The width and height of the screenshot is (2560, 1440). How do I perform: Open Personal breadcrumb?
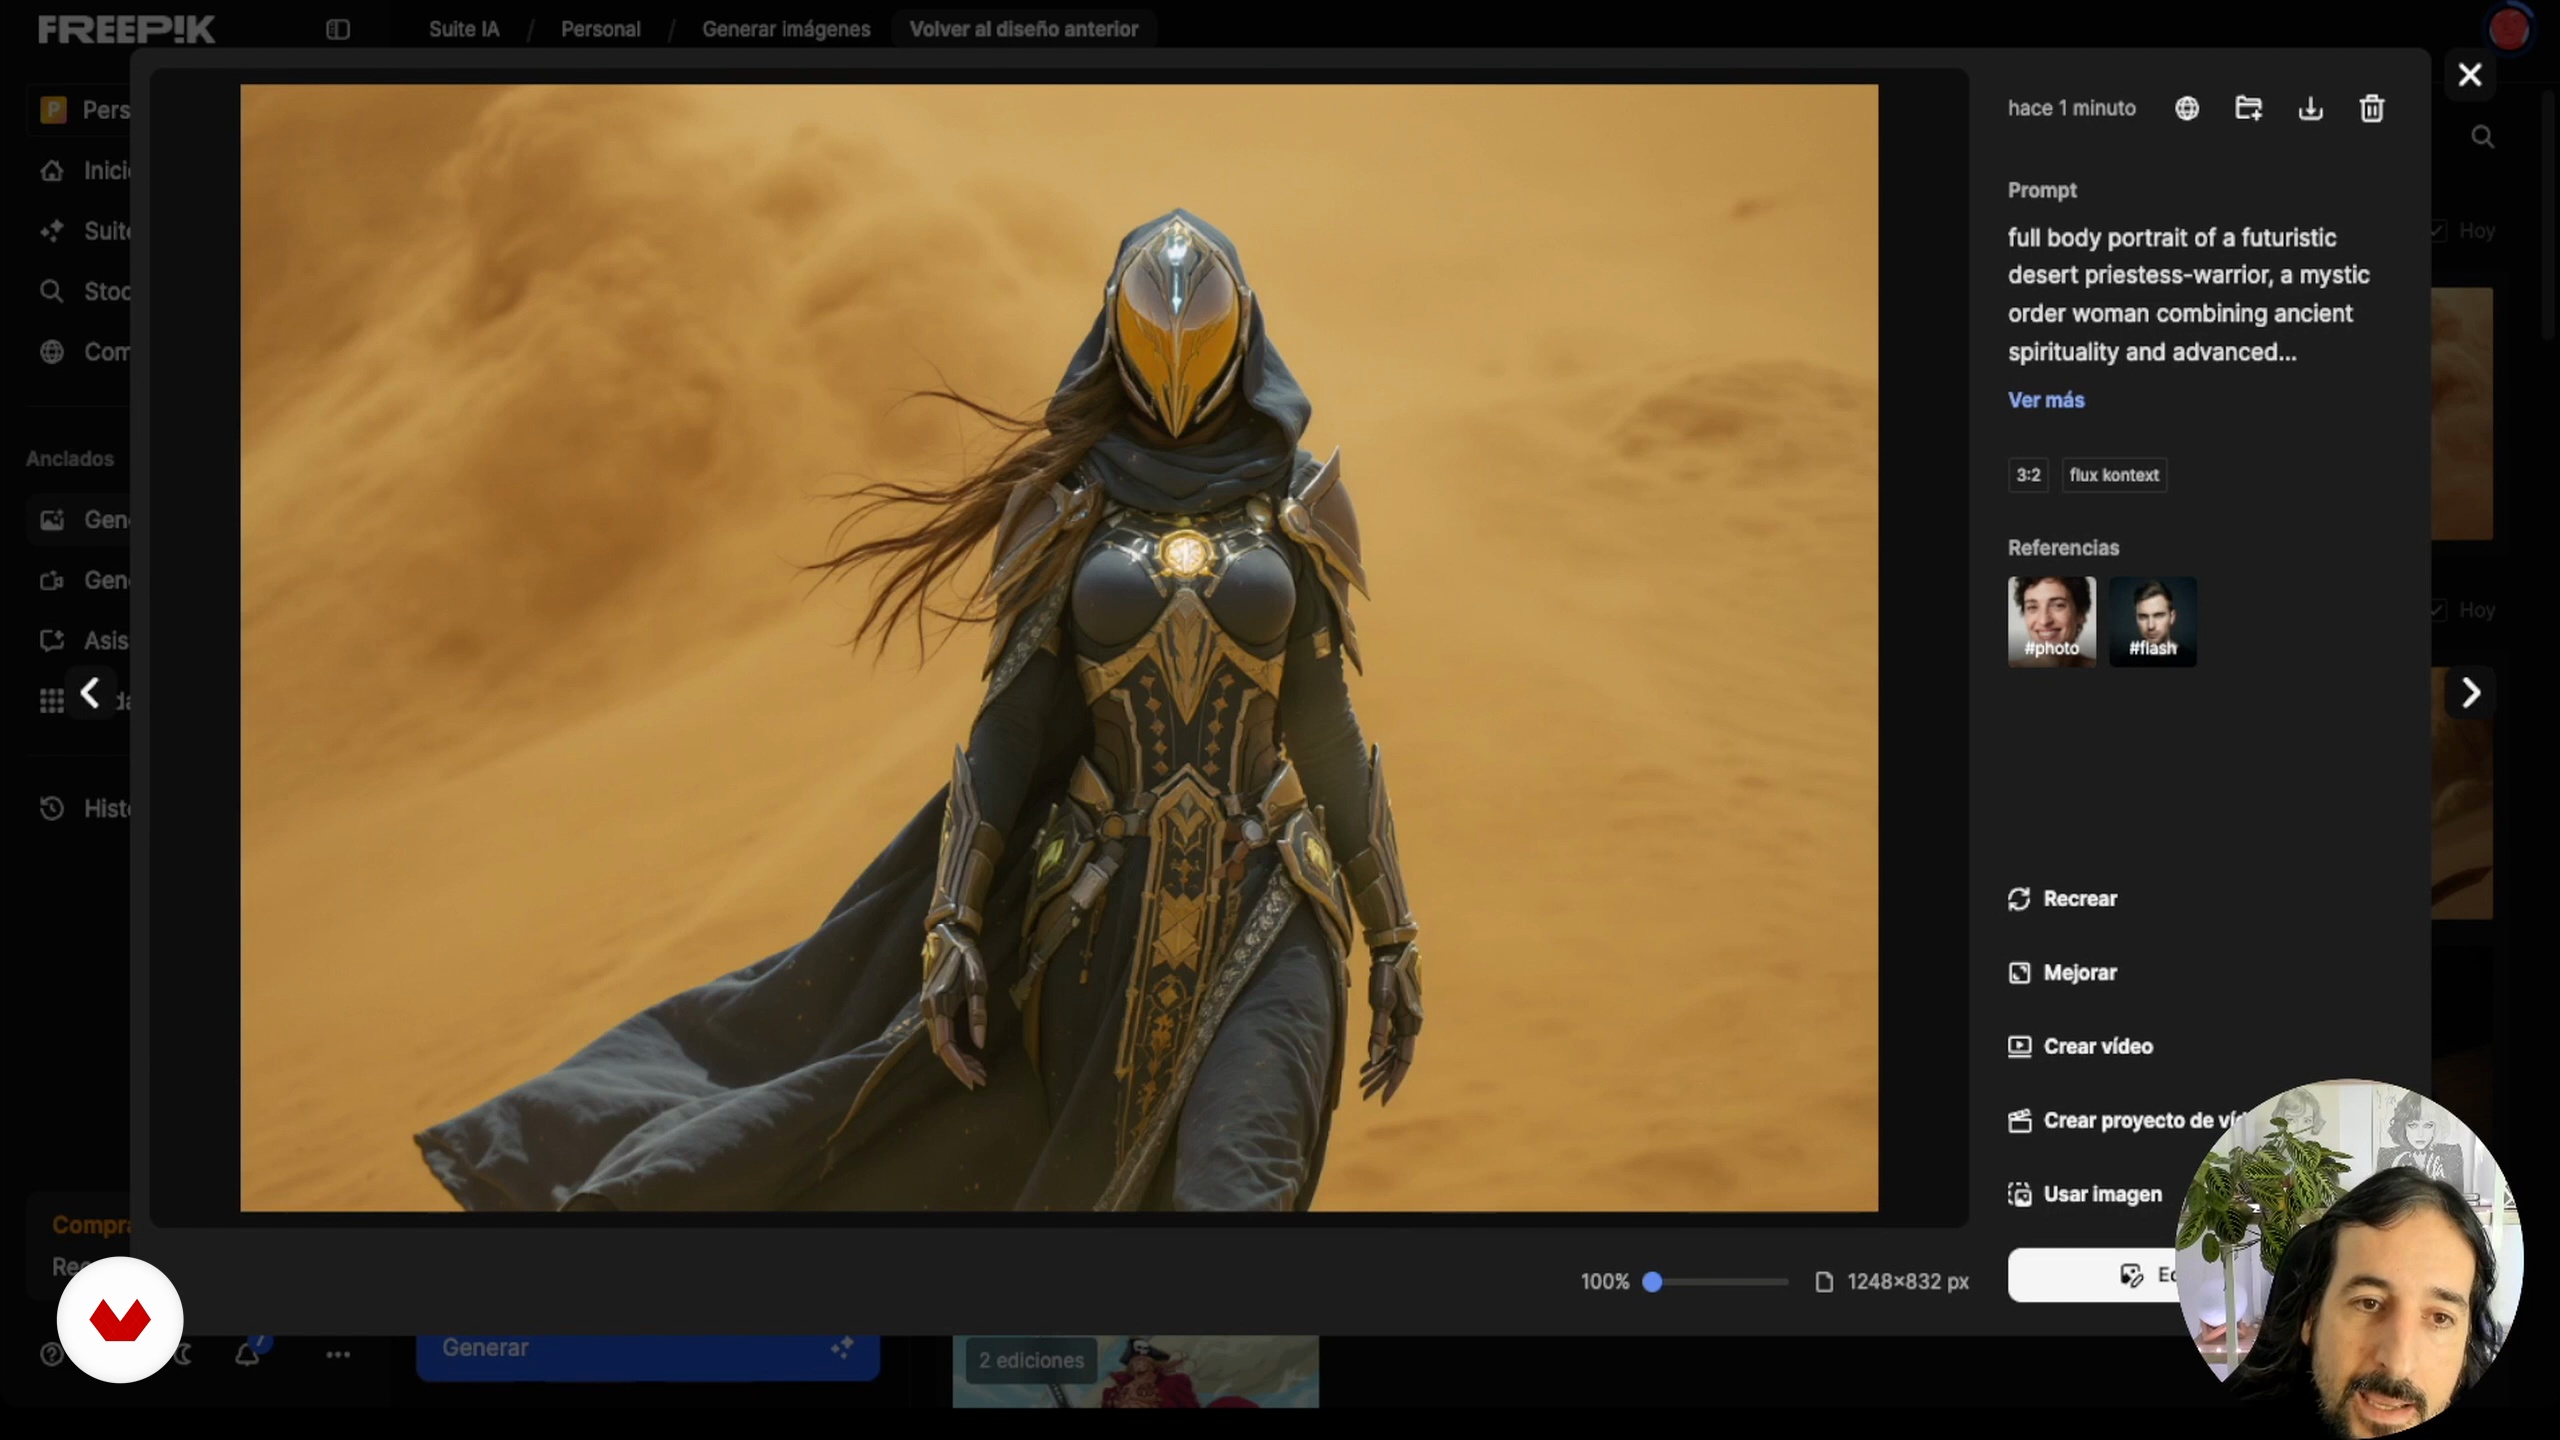600,29
